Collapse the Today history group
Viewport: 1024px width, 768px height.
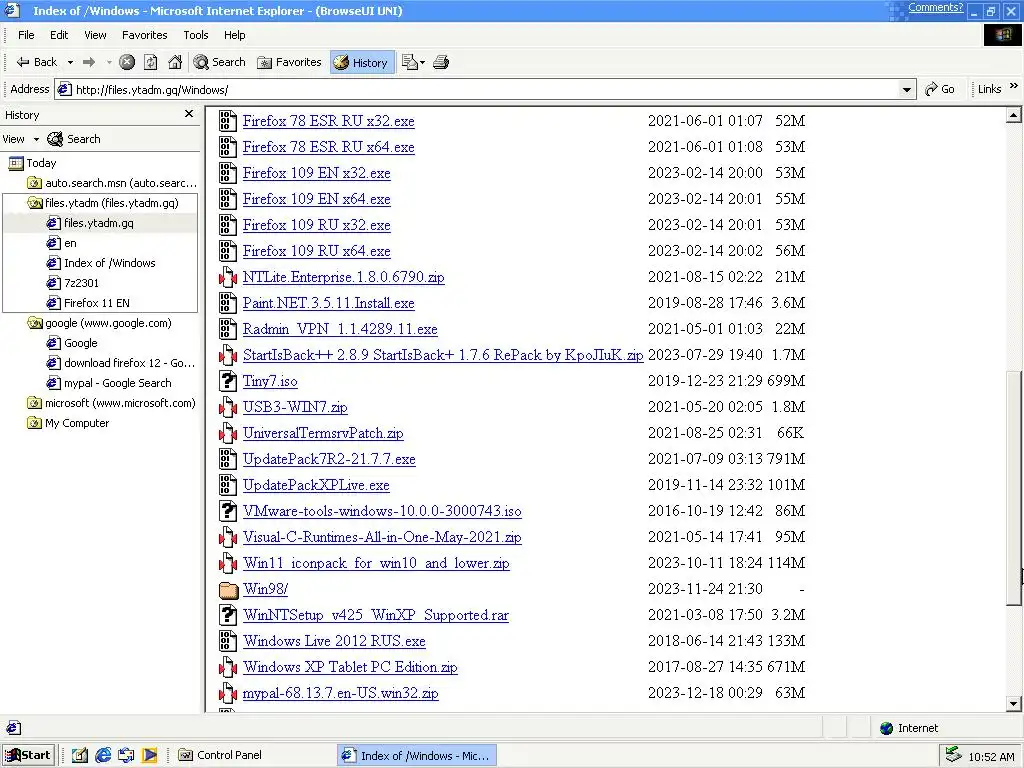pyautogui.click(x=33, y=163)
